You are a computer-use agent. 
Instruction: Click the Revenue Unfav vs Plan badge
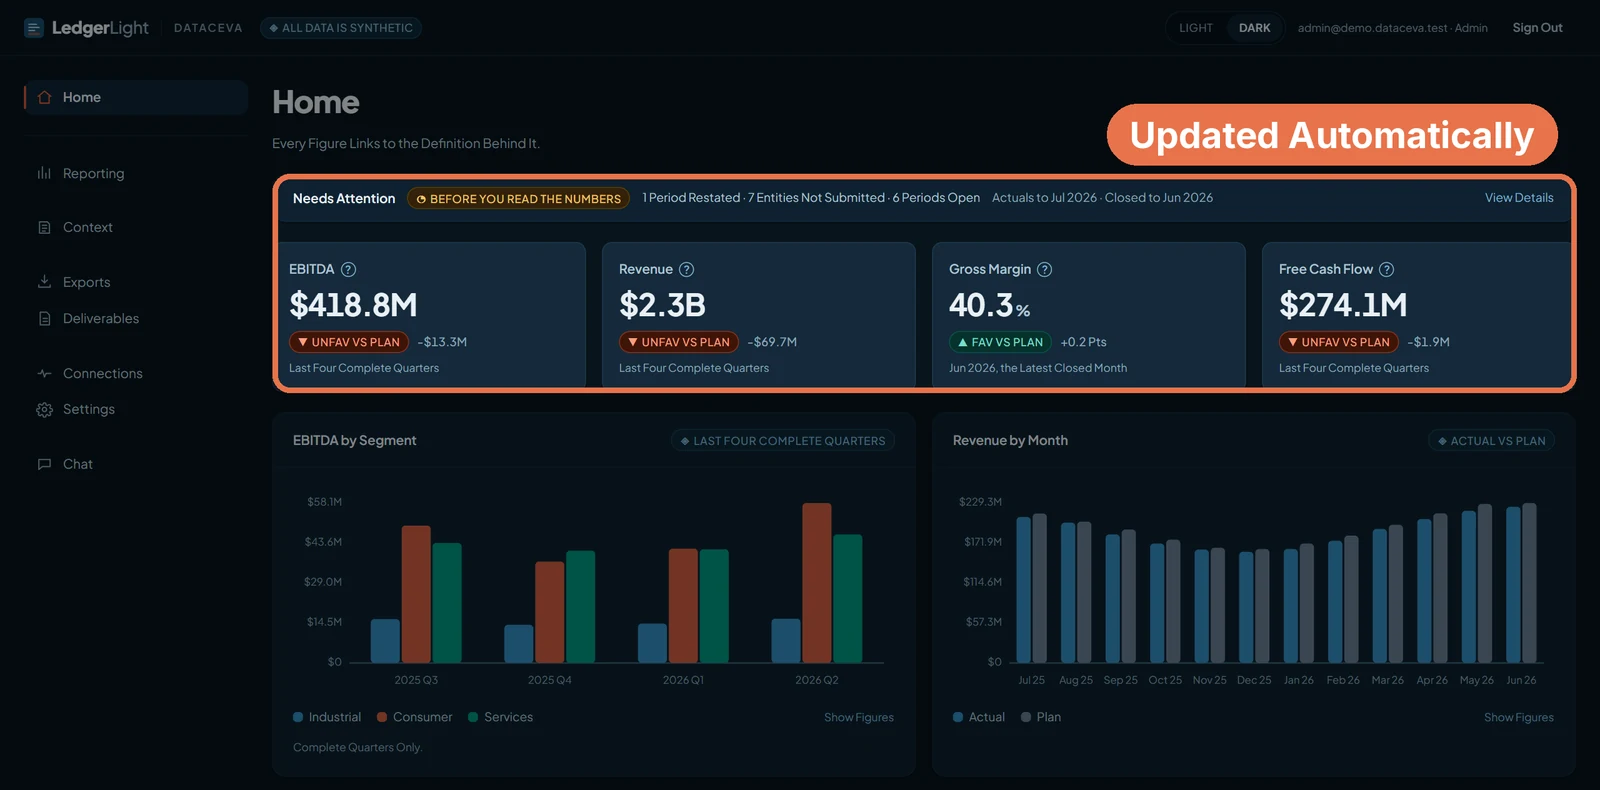coord(679,342)
